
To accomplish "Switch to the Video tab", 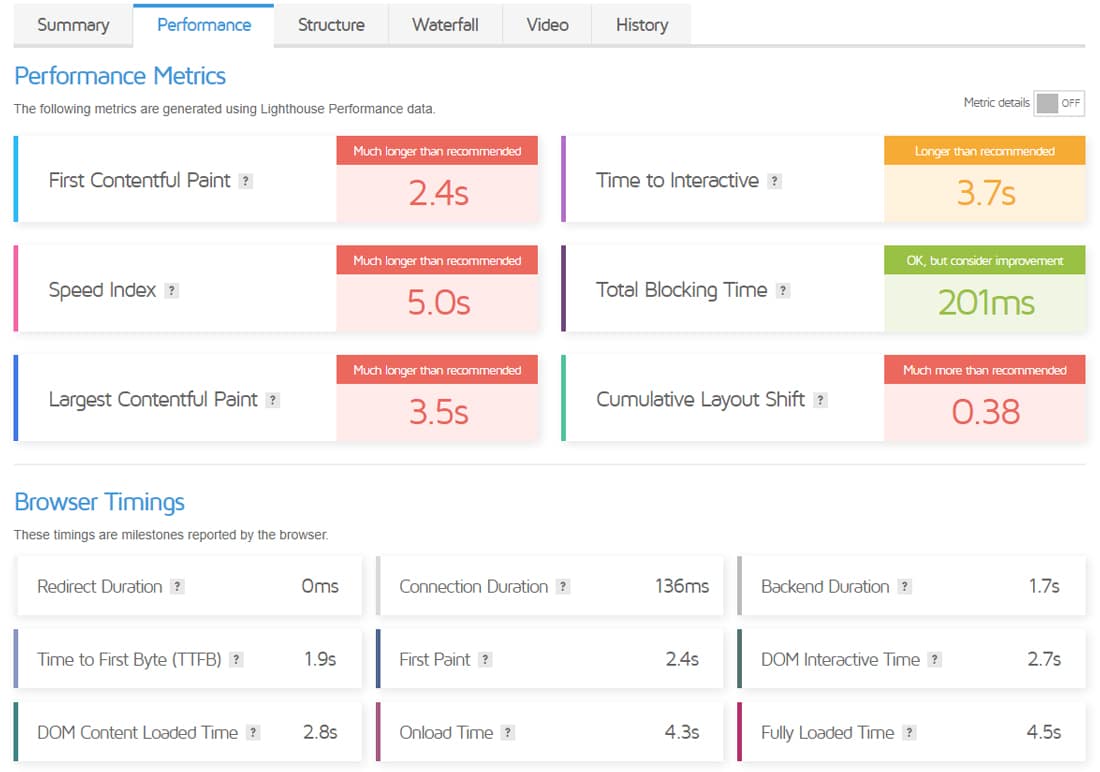I will pos(547,25).
